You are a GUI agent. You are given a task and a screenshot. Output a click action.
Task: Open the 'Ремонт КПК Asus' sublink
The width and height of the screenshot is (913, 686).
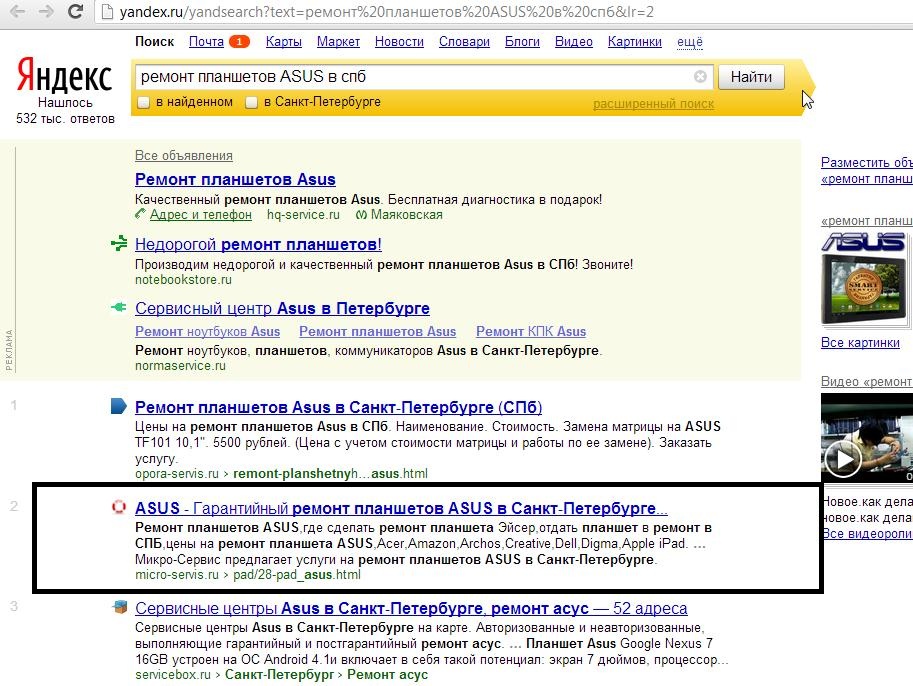tap(531, 331)
